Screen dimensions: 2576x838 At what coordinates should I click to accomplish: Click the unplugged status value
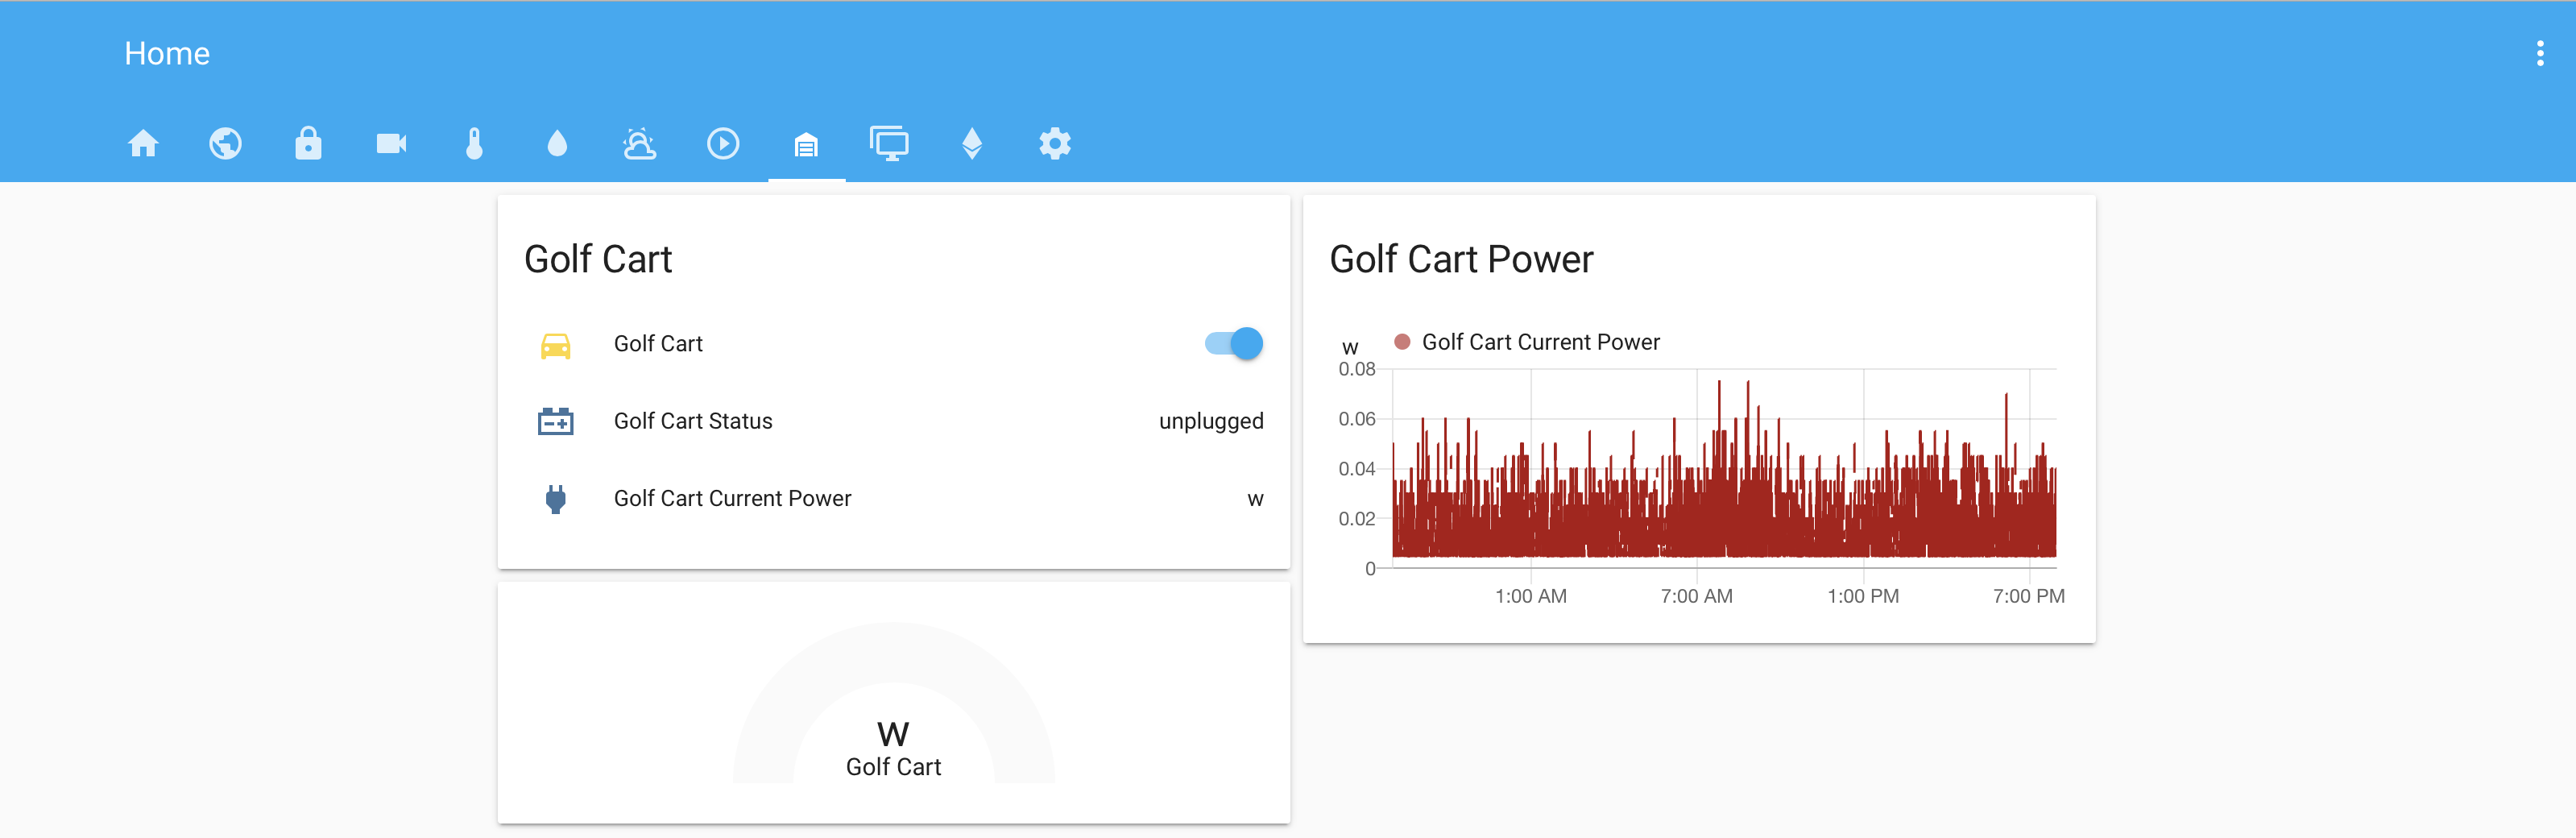[1211, 421]
